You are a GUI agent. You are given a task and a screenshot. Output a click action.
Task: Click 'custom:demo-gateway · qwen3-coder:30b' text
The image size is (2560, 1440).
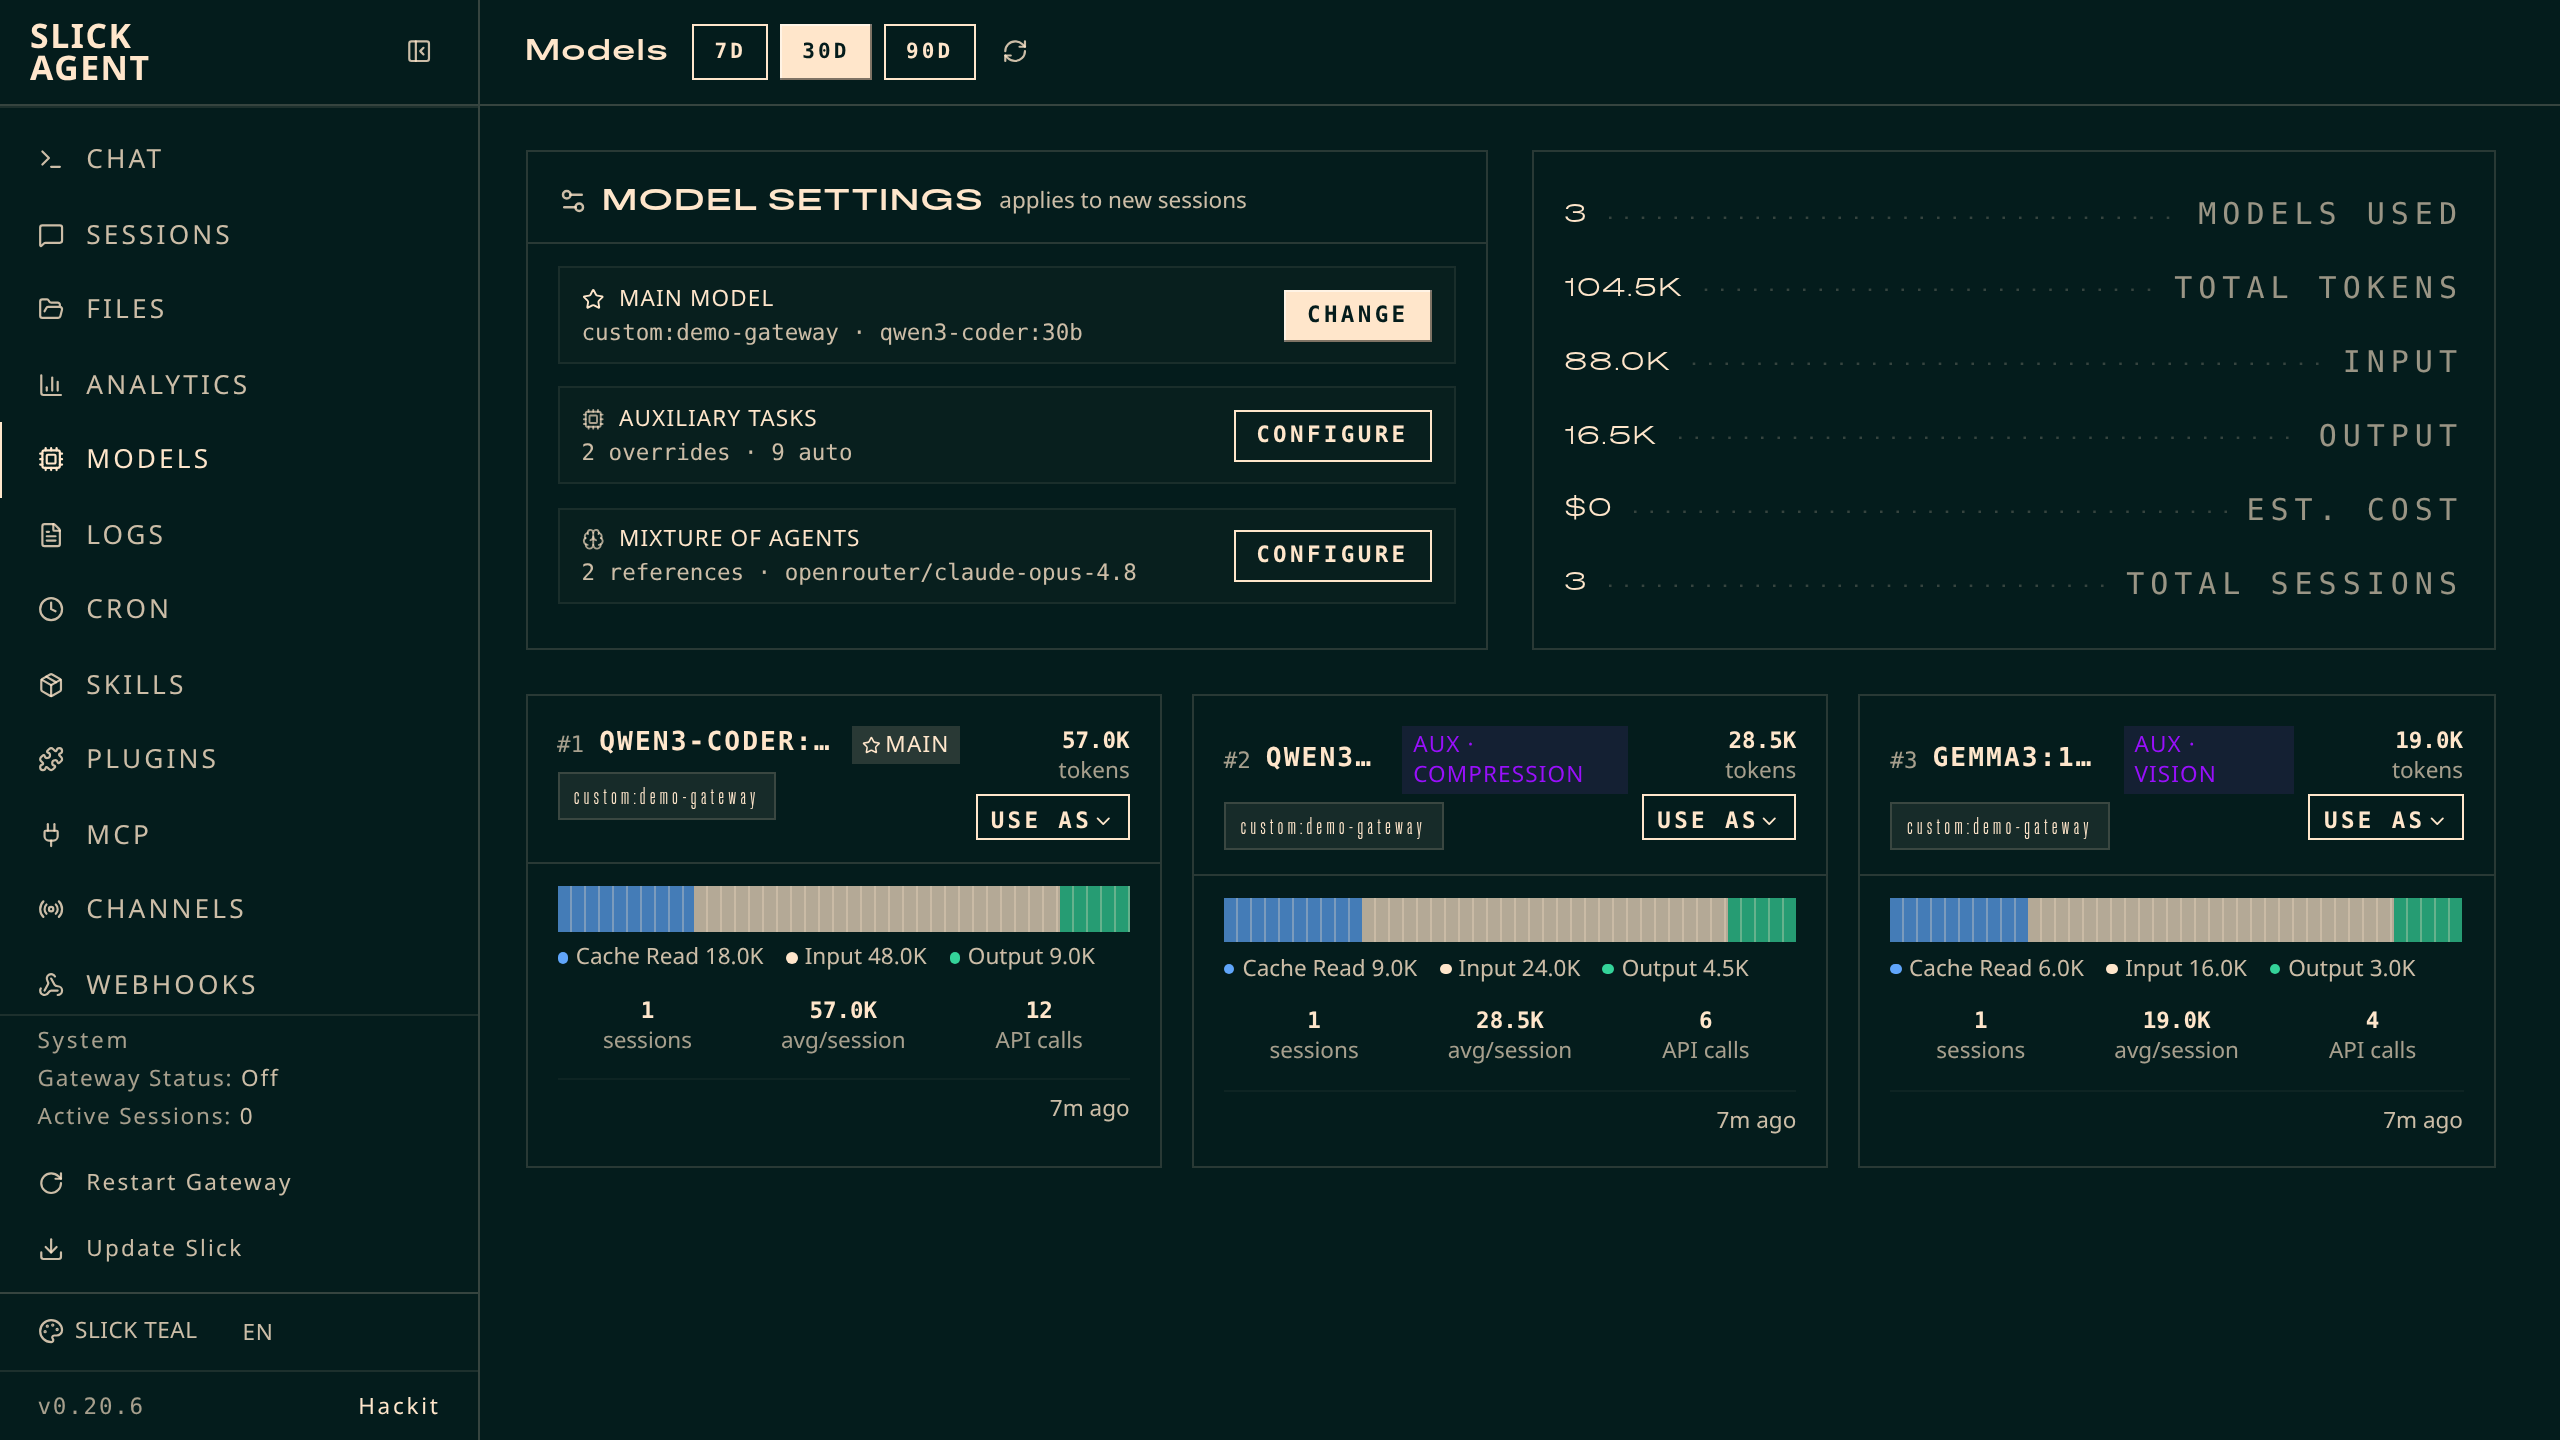click(832, 333)
